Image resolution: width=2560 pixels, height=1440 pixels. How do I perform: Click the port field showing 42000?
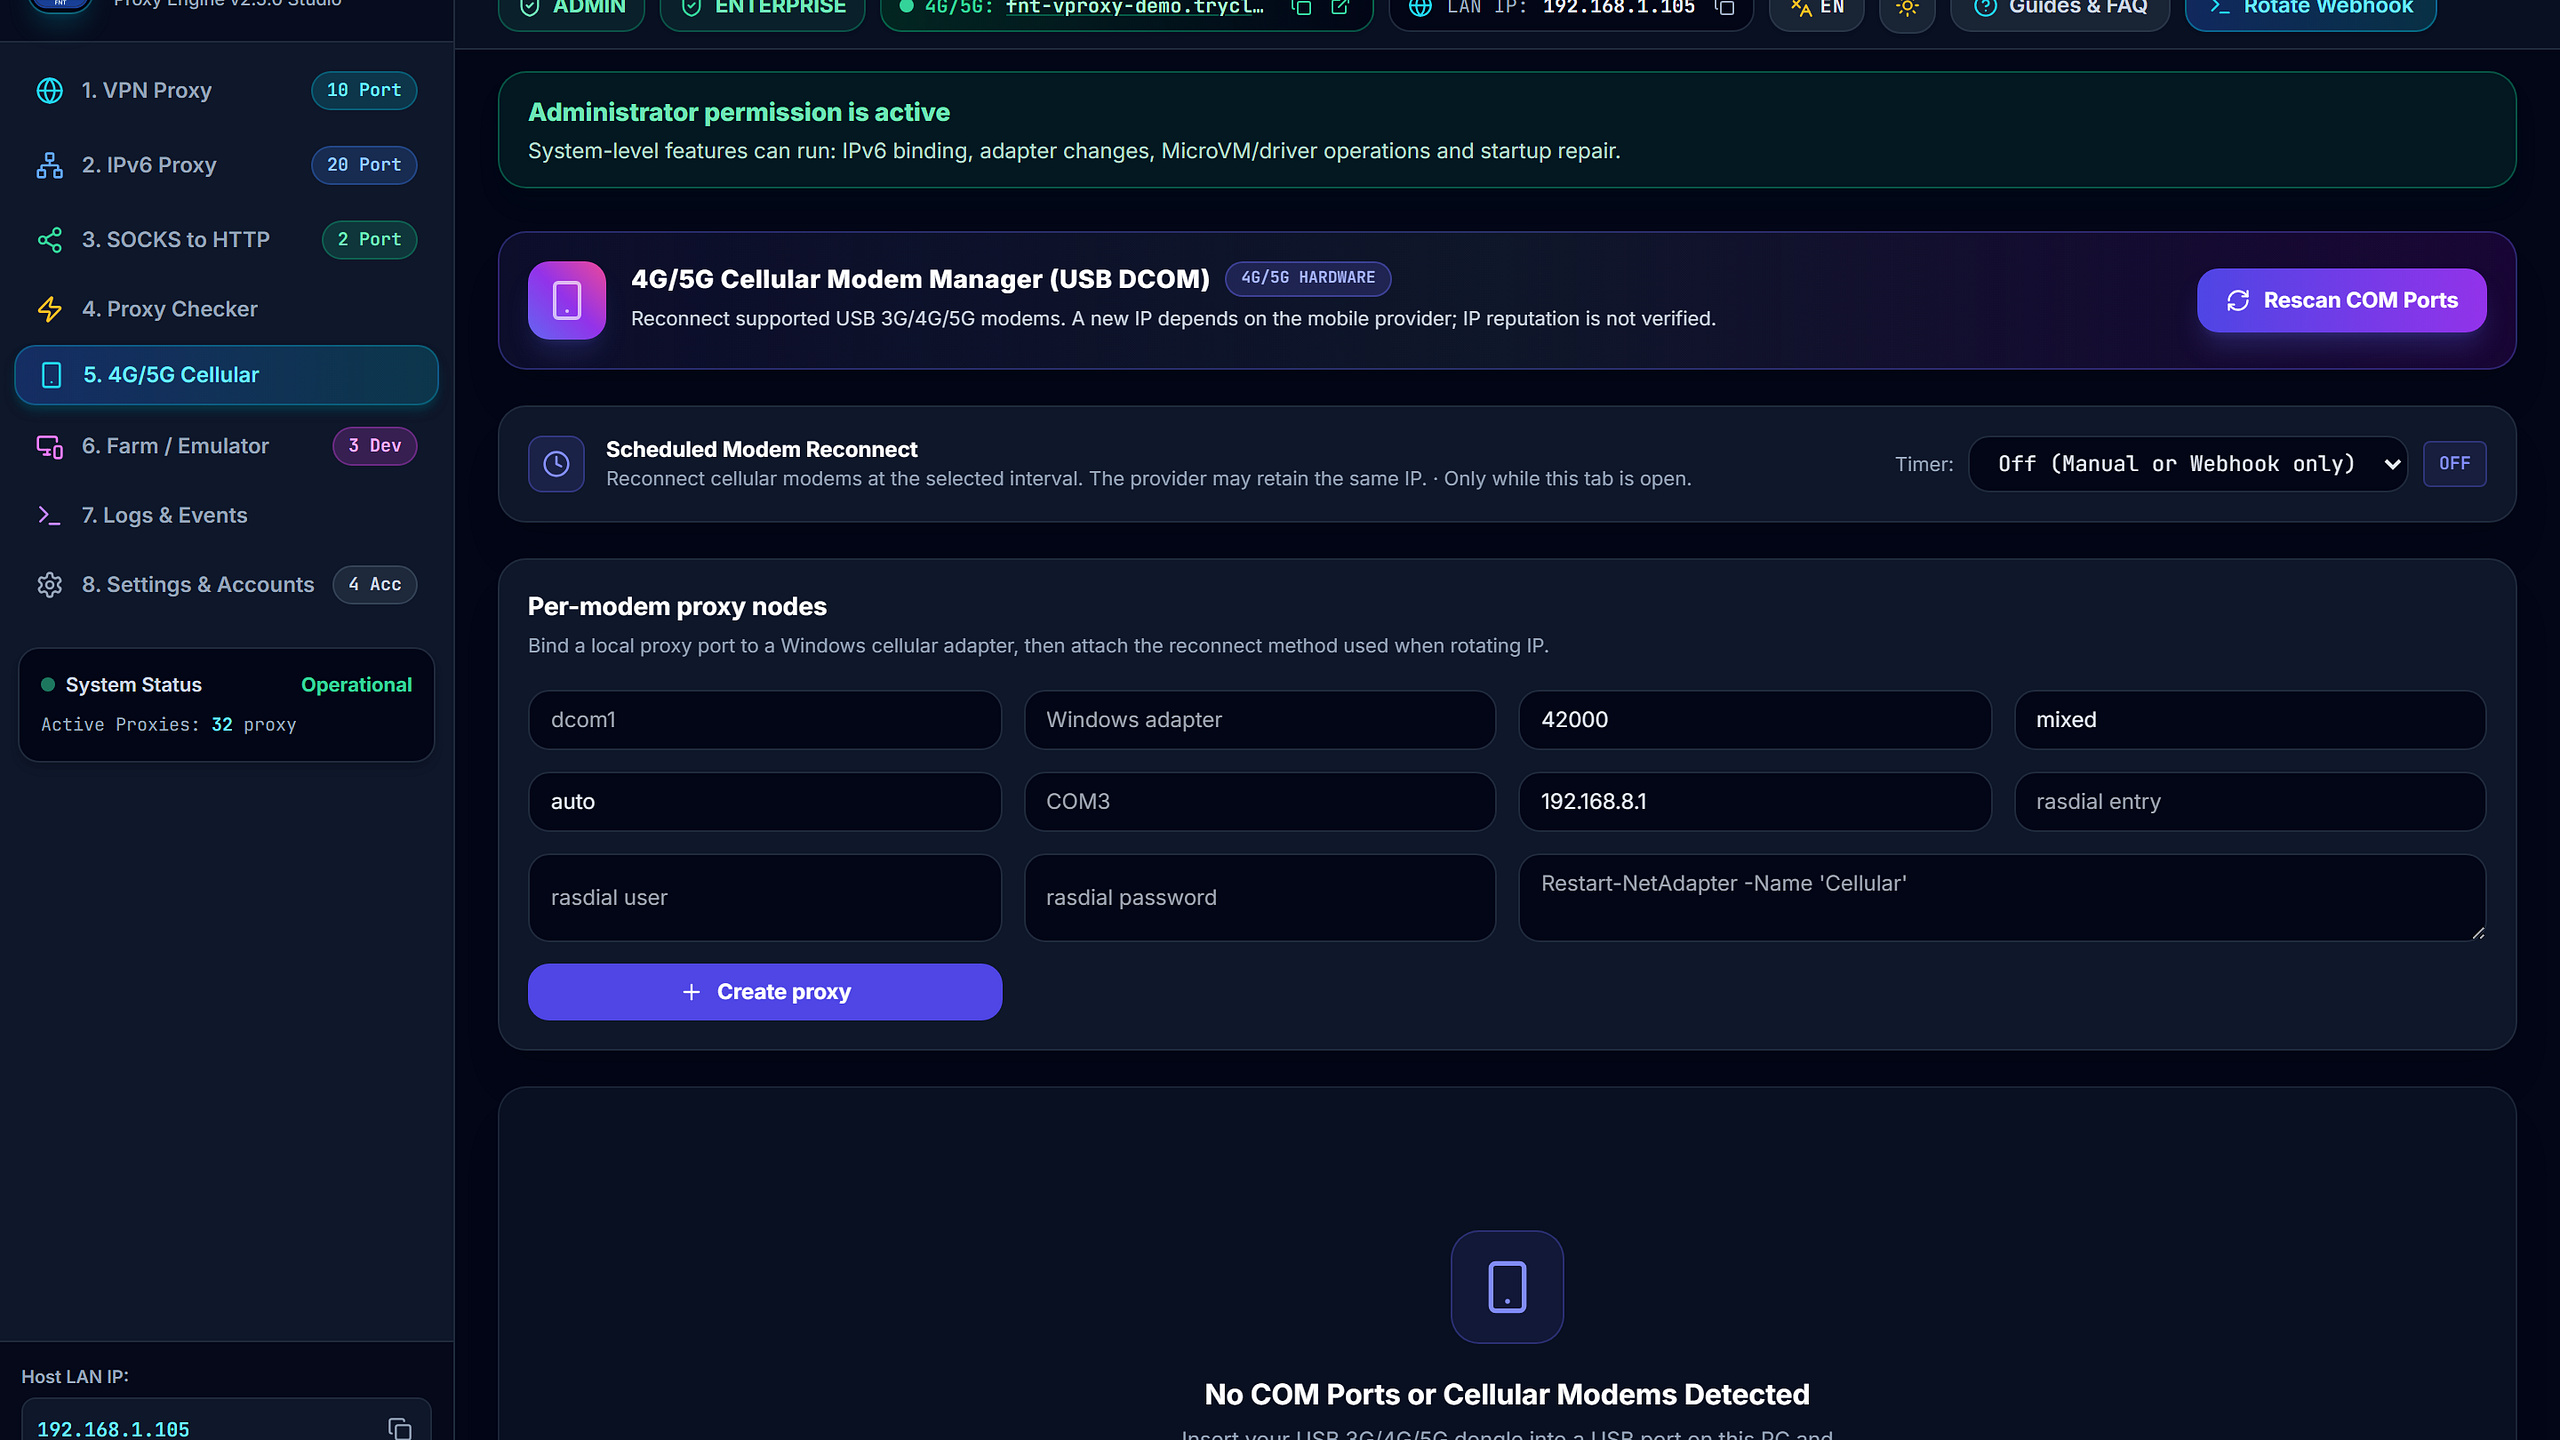tap(1755, 720)
